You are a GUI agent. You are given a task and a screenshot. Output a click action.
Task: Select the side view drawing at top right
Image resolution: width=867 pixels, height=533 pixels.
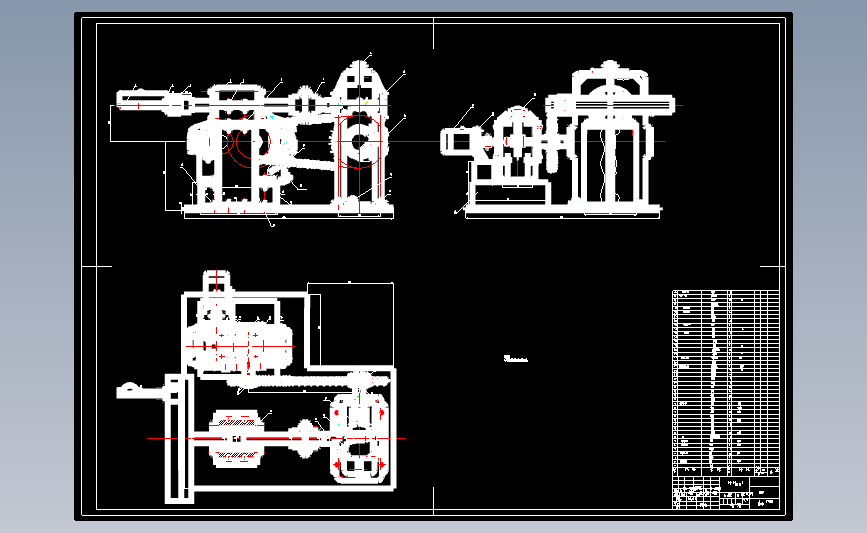point(561,138)
